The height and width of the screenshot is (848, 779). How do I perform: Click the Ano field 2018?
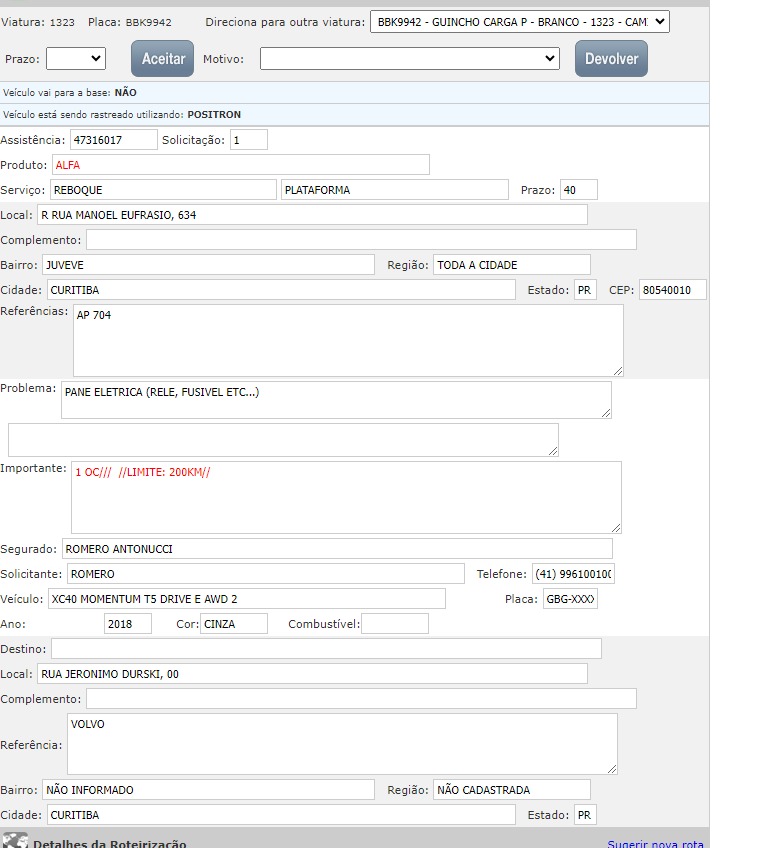[128, 624]
